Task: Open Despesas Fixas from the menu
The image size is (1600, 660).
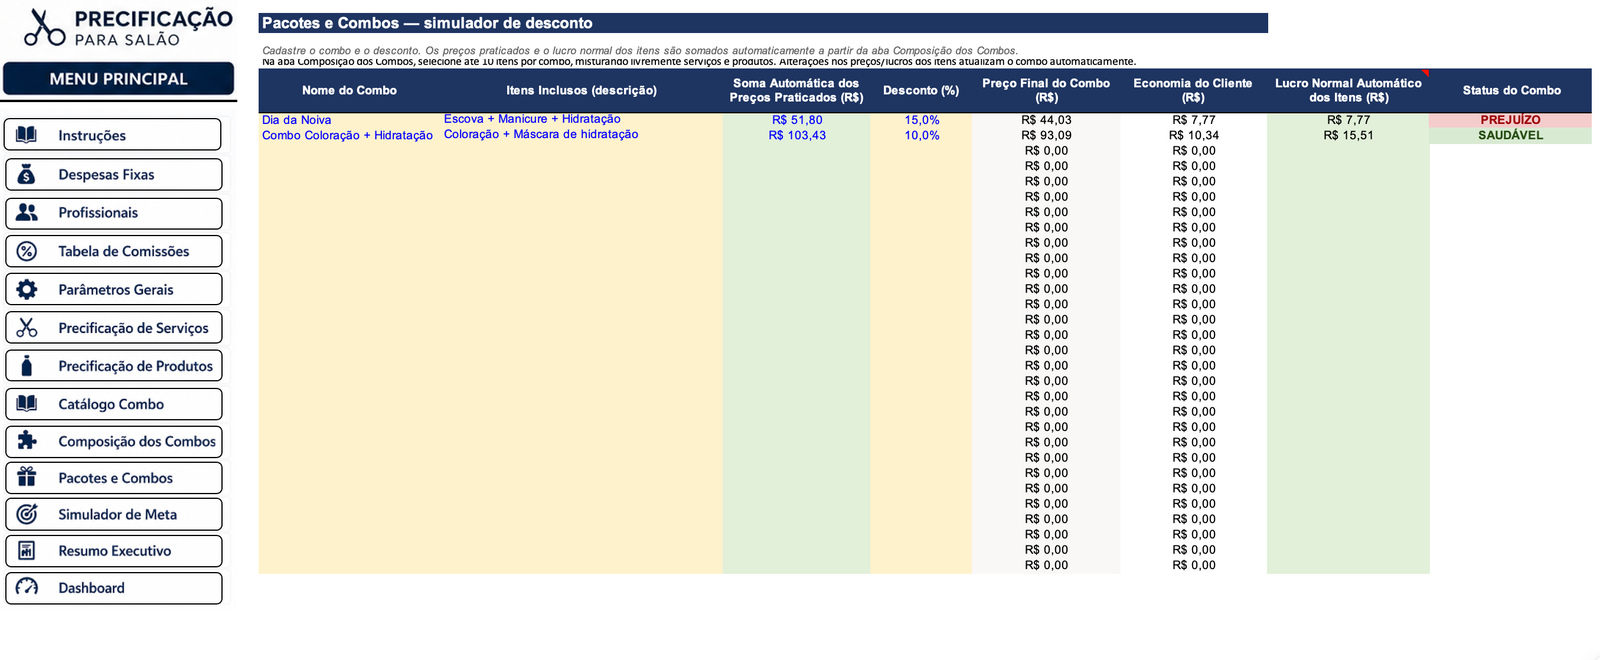Action: [x=113, y=174]
